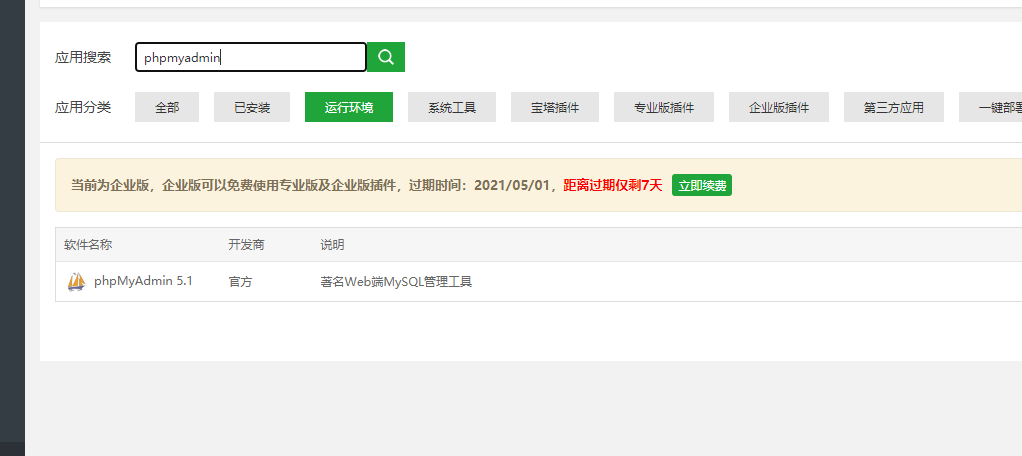The image size is (1022, 456).
Task: Open the 专业版插件 category
Action: tap(664, 107)
